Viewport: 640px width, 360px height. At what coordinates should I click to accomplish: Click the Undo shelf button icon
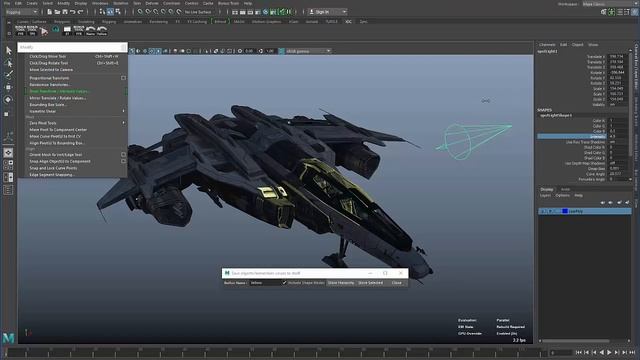pos(102,30)
